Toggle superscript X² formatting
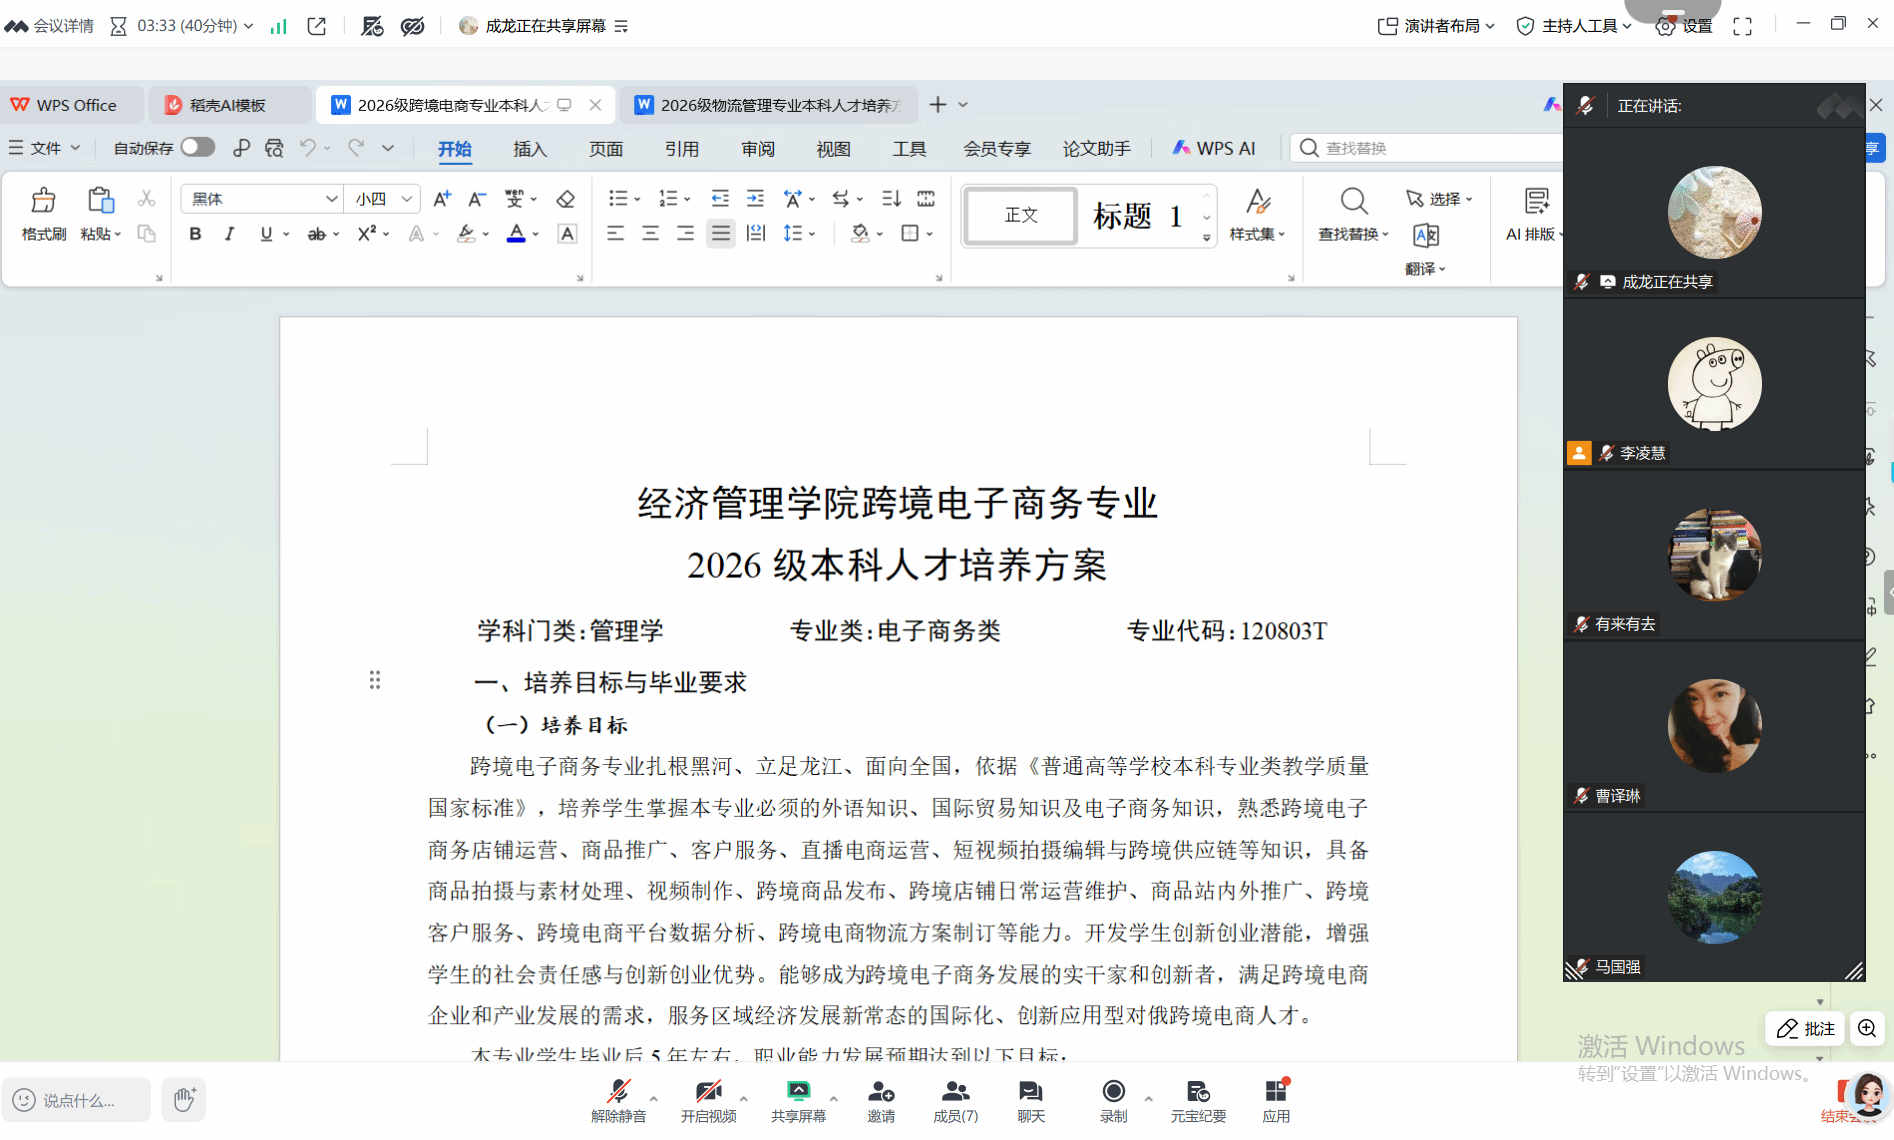1894x1140 pixels. point(367,233)
